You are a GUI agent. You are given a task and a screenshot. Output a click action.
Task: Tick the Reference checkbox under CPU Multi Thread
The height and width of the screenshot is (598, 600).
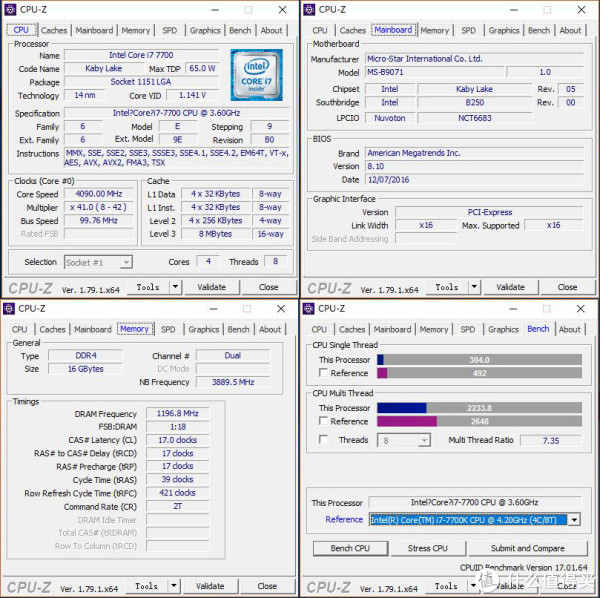tap(323, 421)
